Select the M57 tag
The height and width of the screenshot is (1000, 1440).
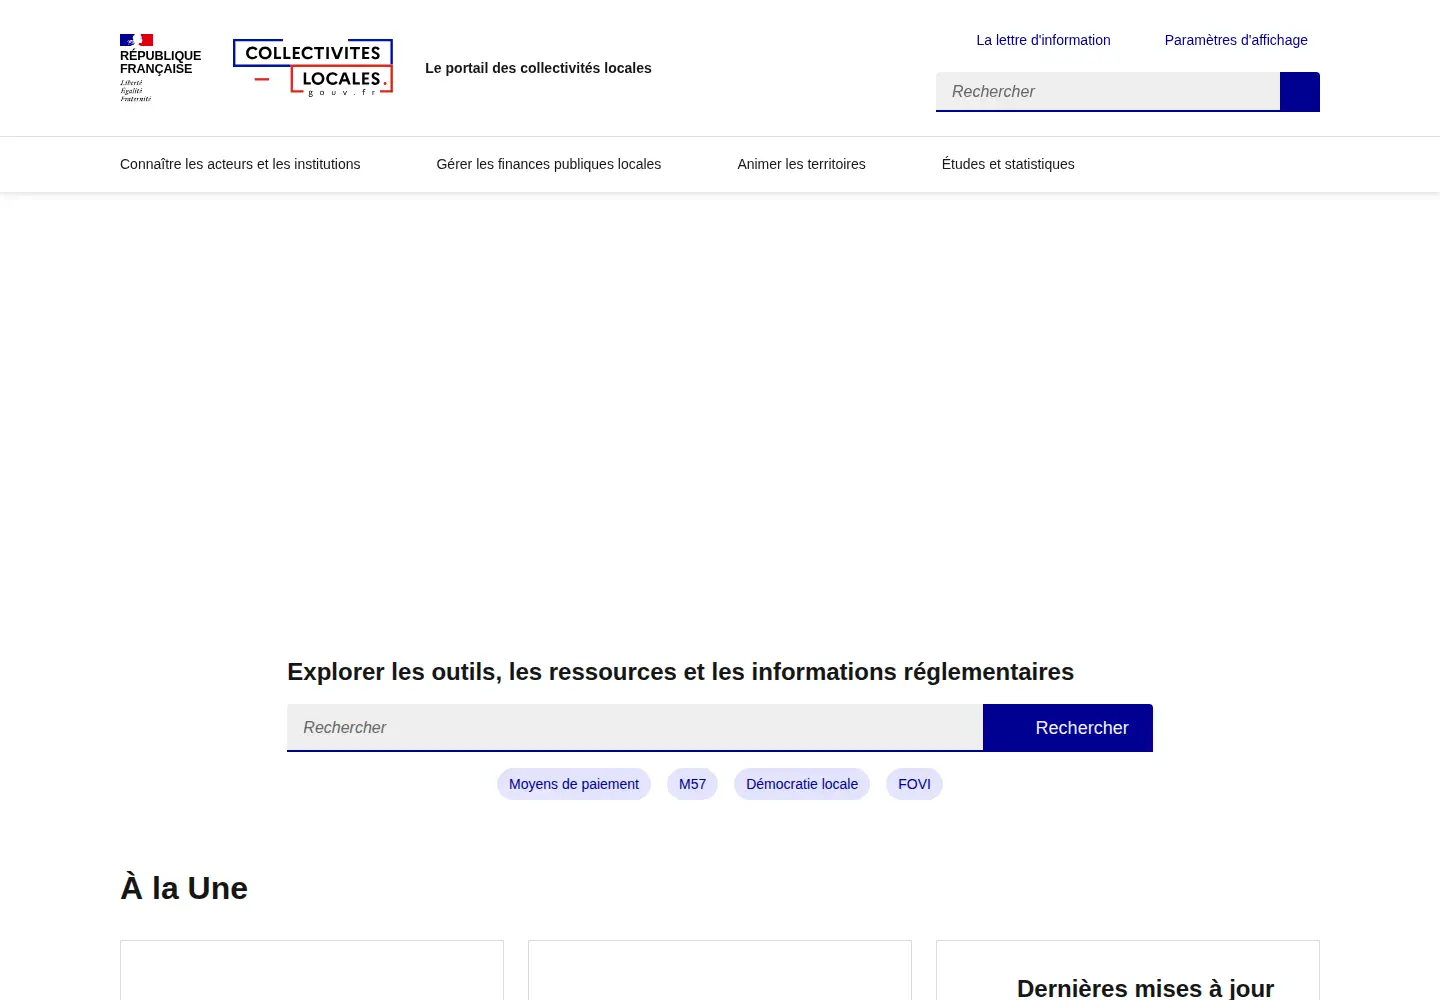[692, 784]
